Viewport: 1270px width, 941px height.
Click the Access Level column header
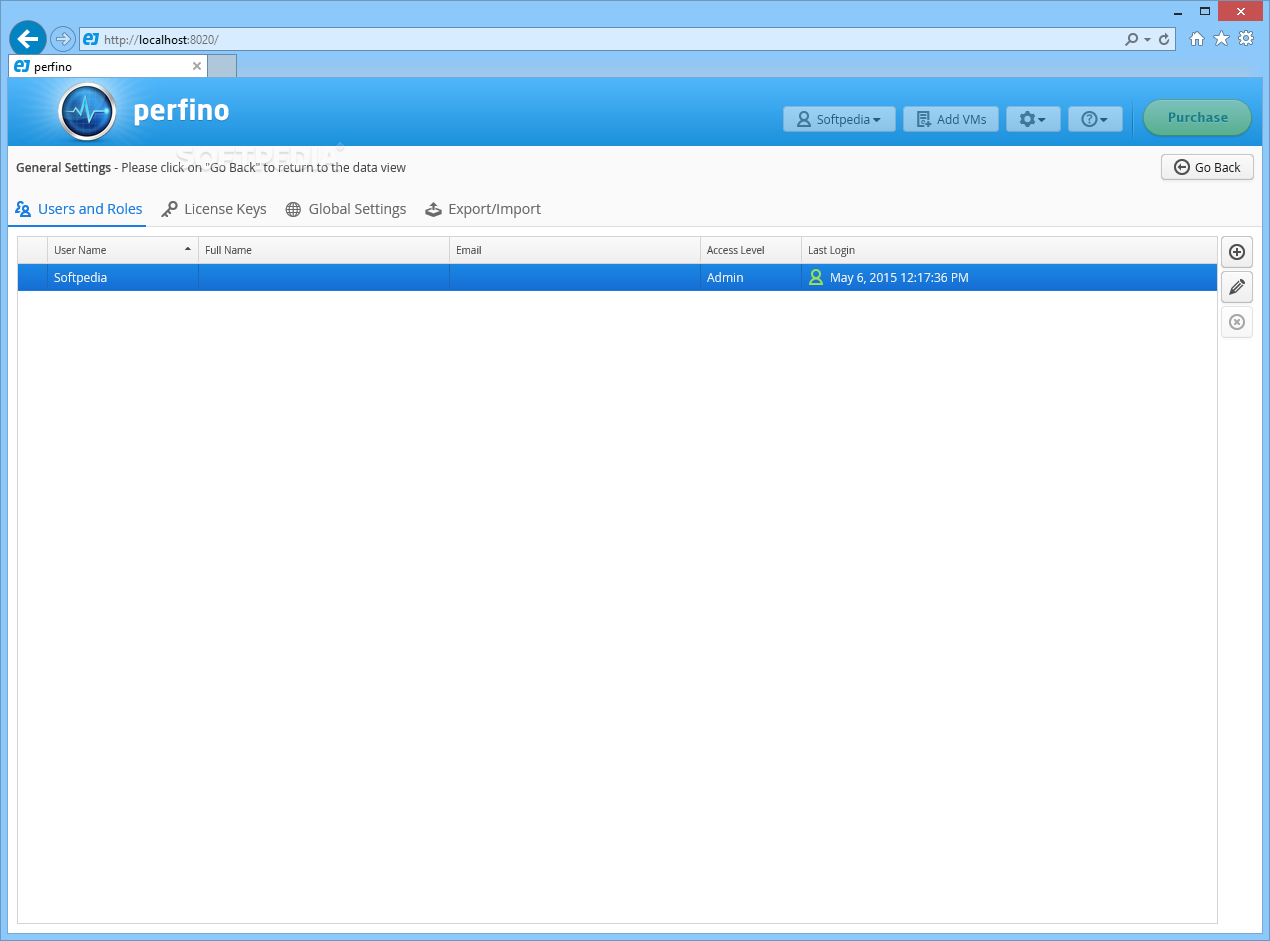pos(751,250)
